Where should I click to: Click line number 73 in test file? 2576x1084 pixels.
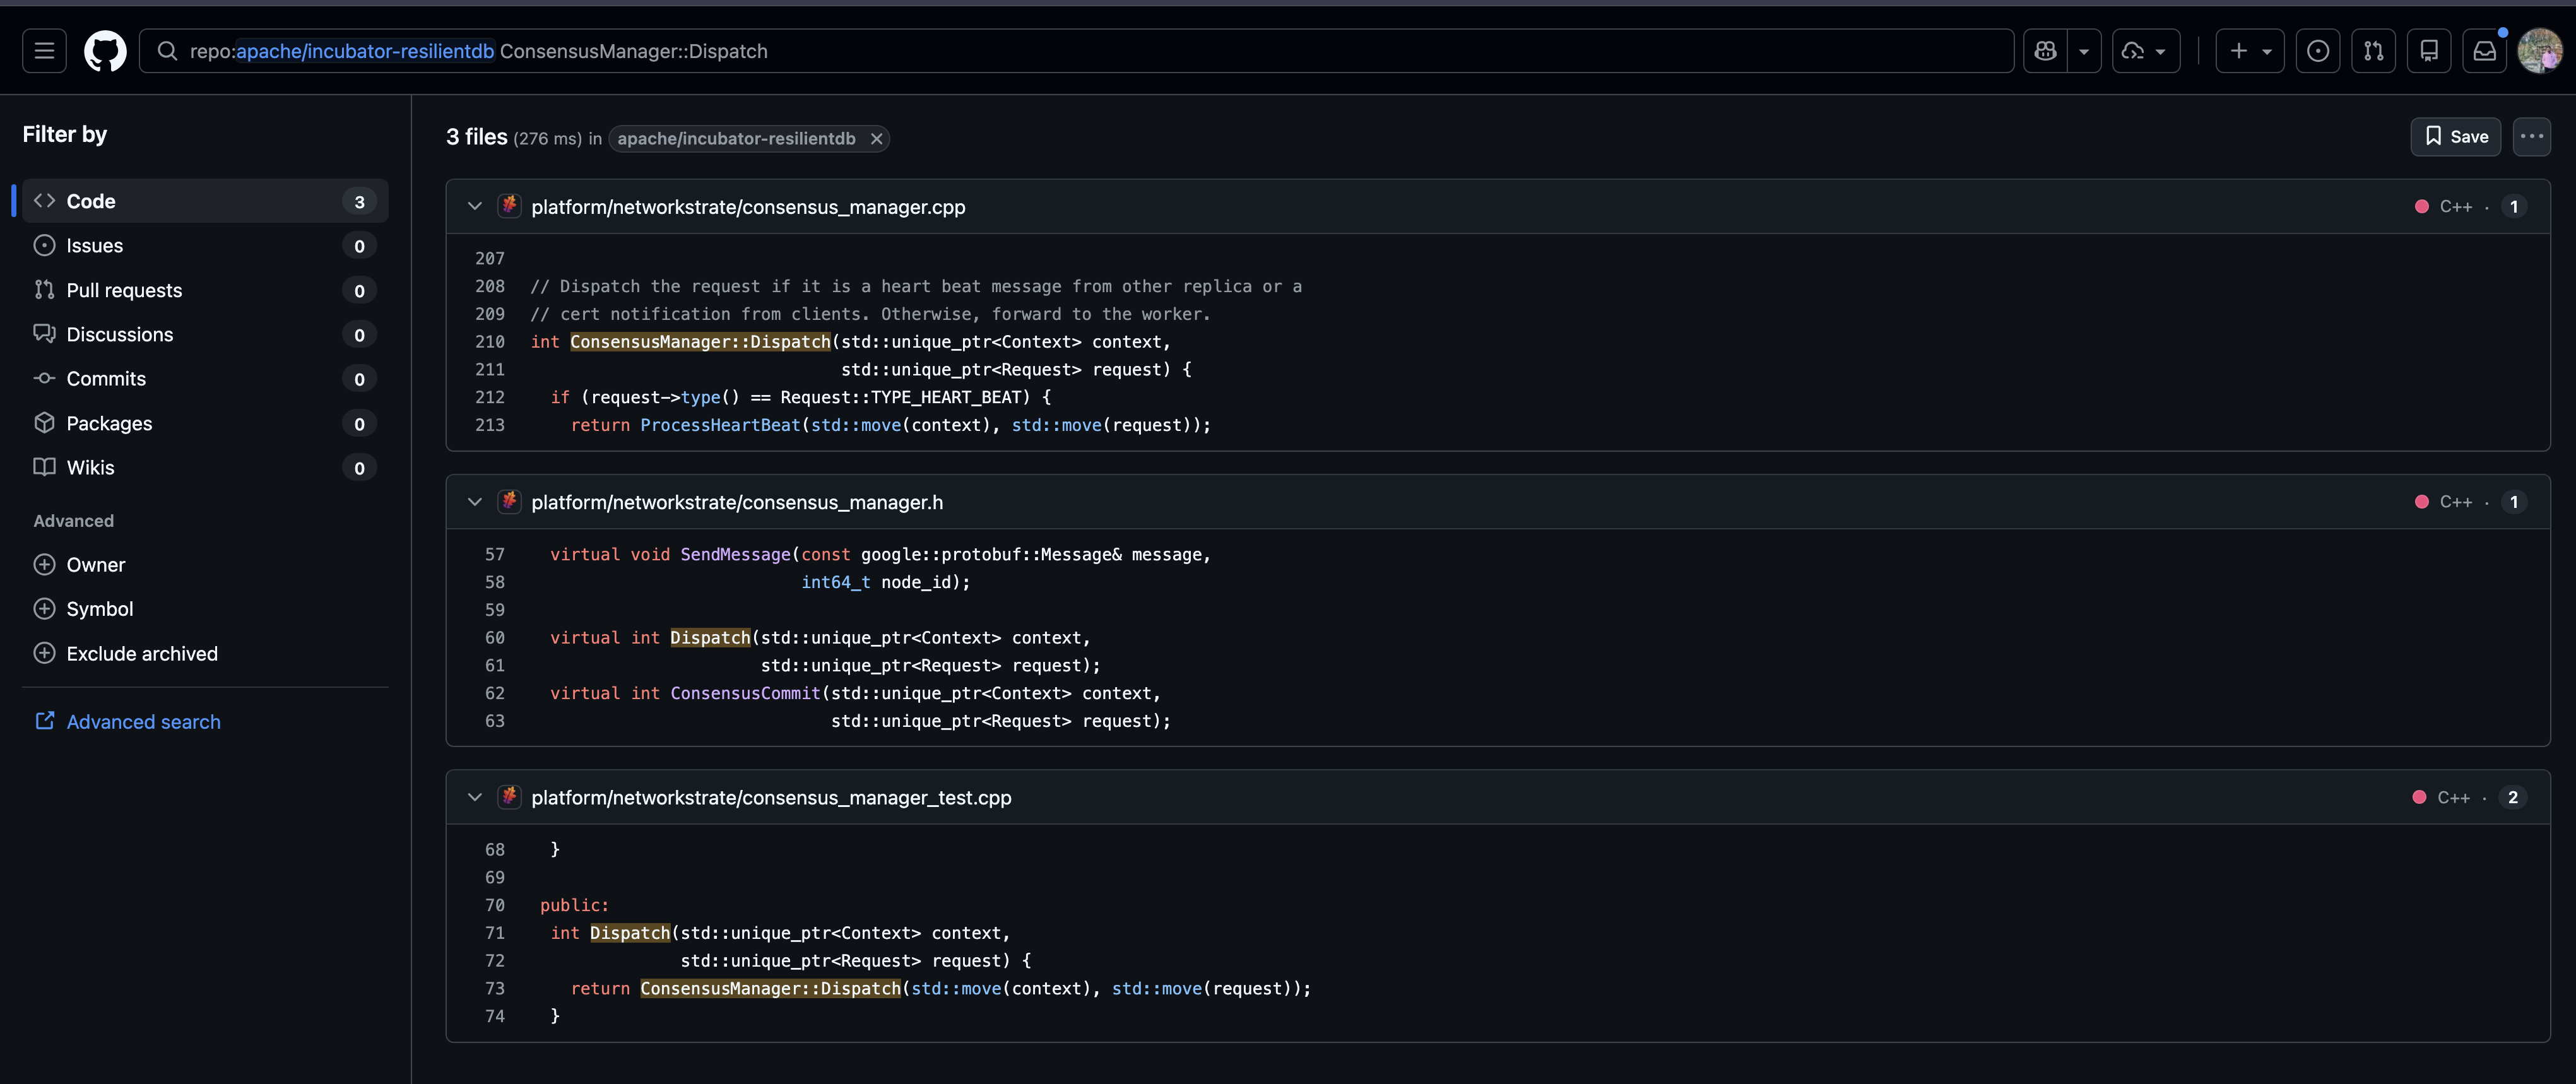(x=495, y=989)
